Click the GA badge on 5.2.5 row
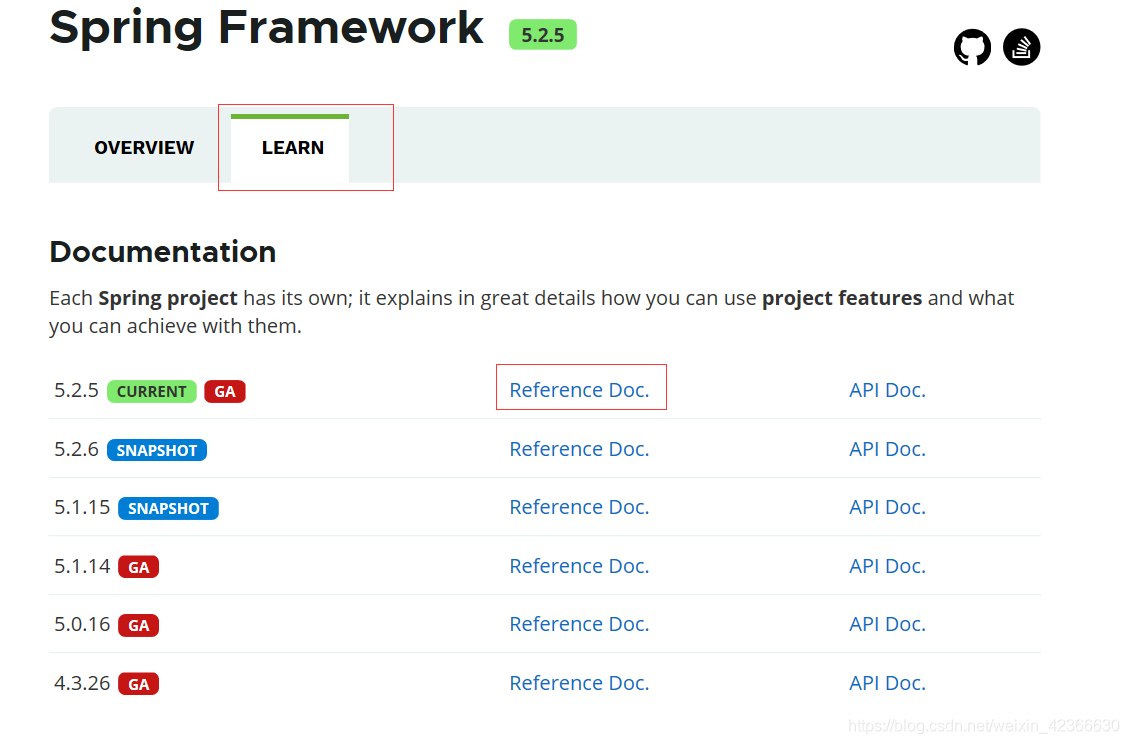The height and width of the screenshot is (744, 1129). coord(225,391)
